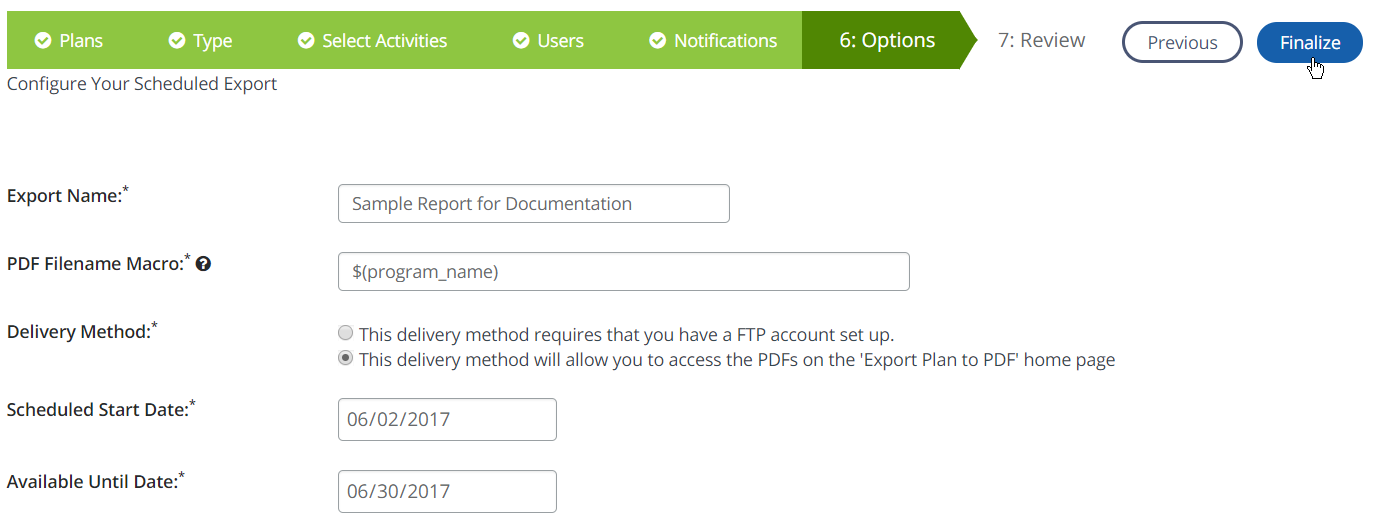Click the 6: Options step
1379x521 pixels.
(x=887, y=41)
